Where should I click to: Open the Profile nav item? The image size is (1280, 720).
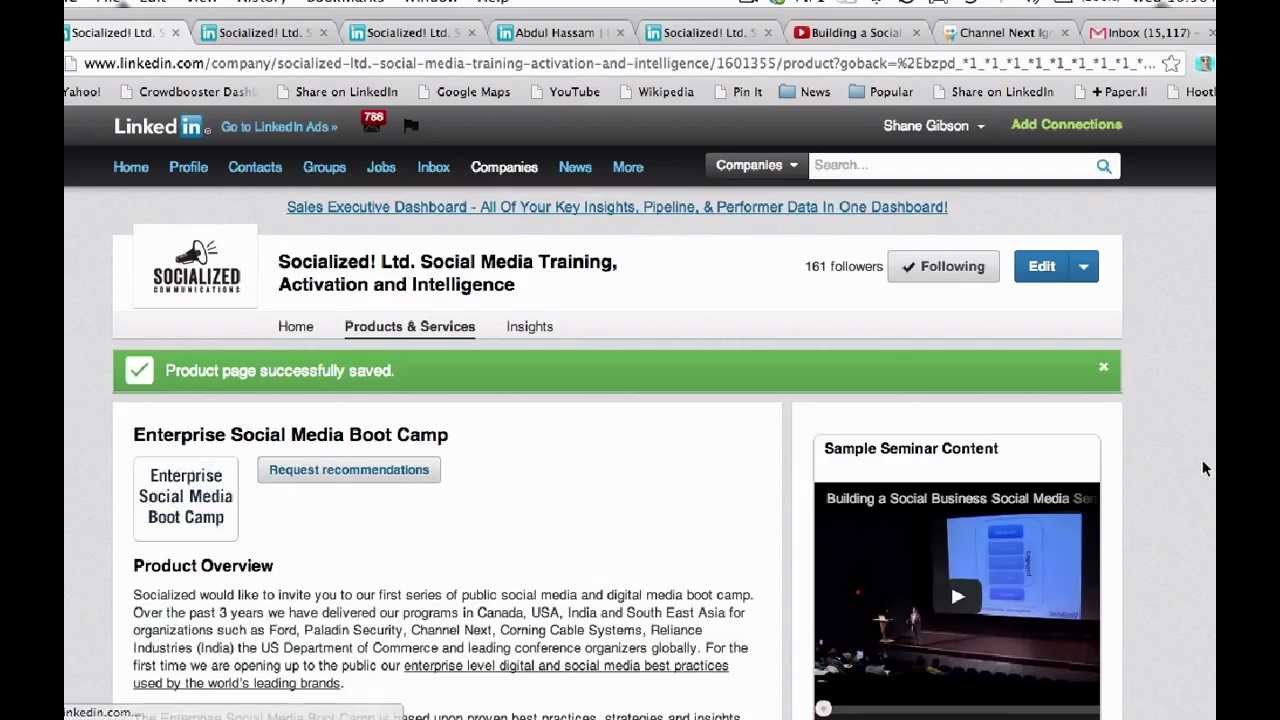click(x=188, y=167)
